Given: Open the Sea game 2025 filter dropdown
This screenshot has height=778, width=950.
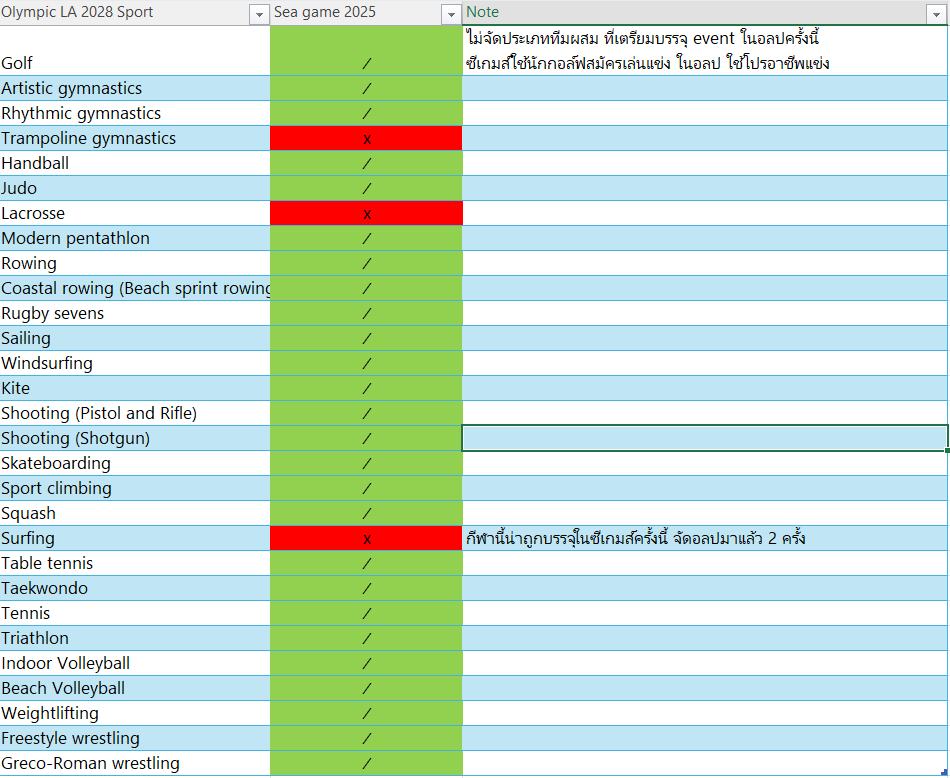Looking at the screenshot, I should (451, 15).
